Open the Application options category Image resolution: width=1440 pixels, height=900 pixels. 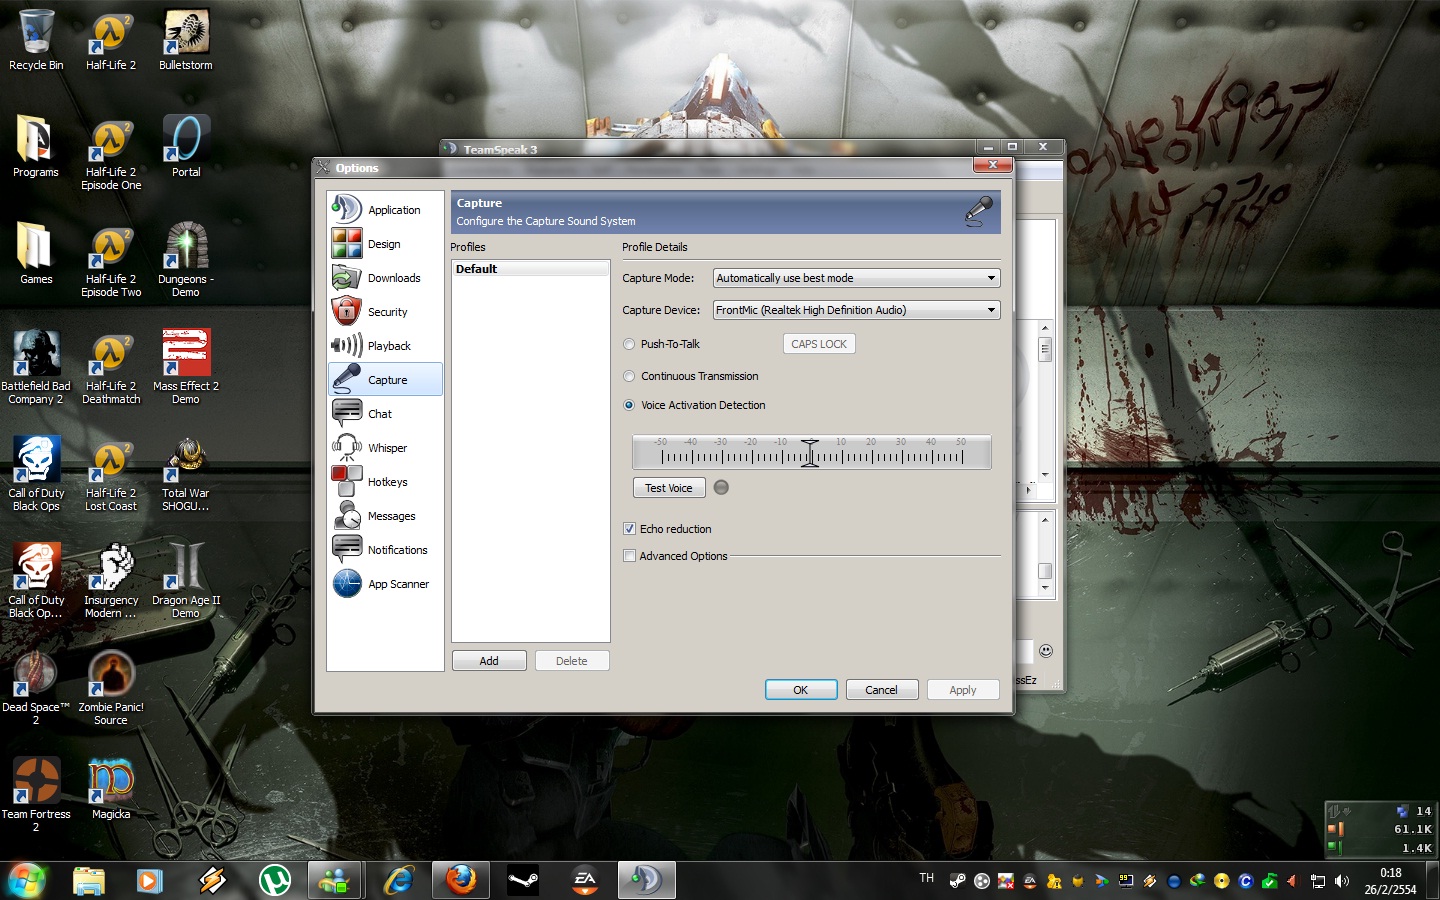(x=385, y=210)
